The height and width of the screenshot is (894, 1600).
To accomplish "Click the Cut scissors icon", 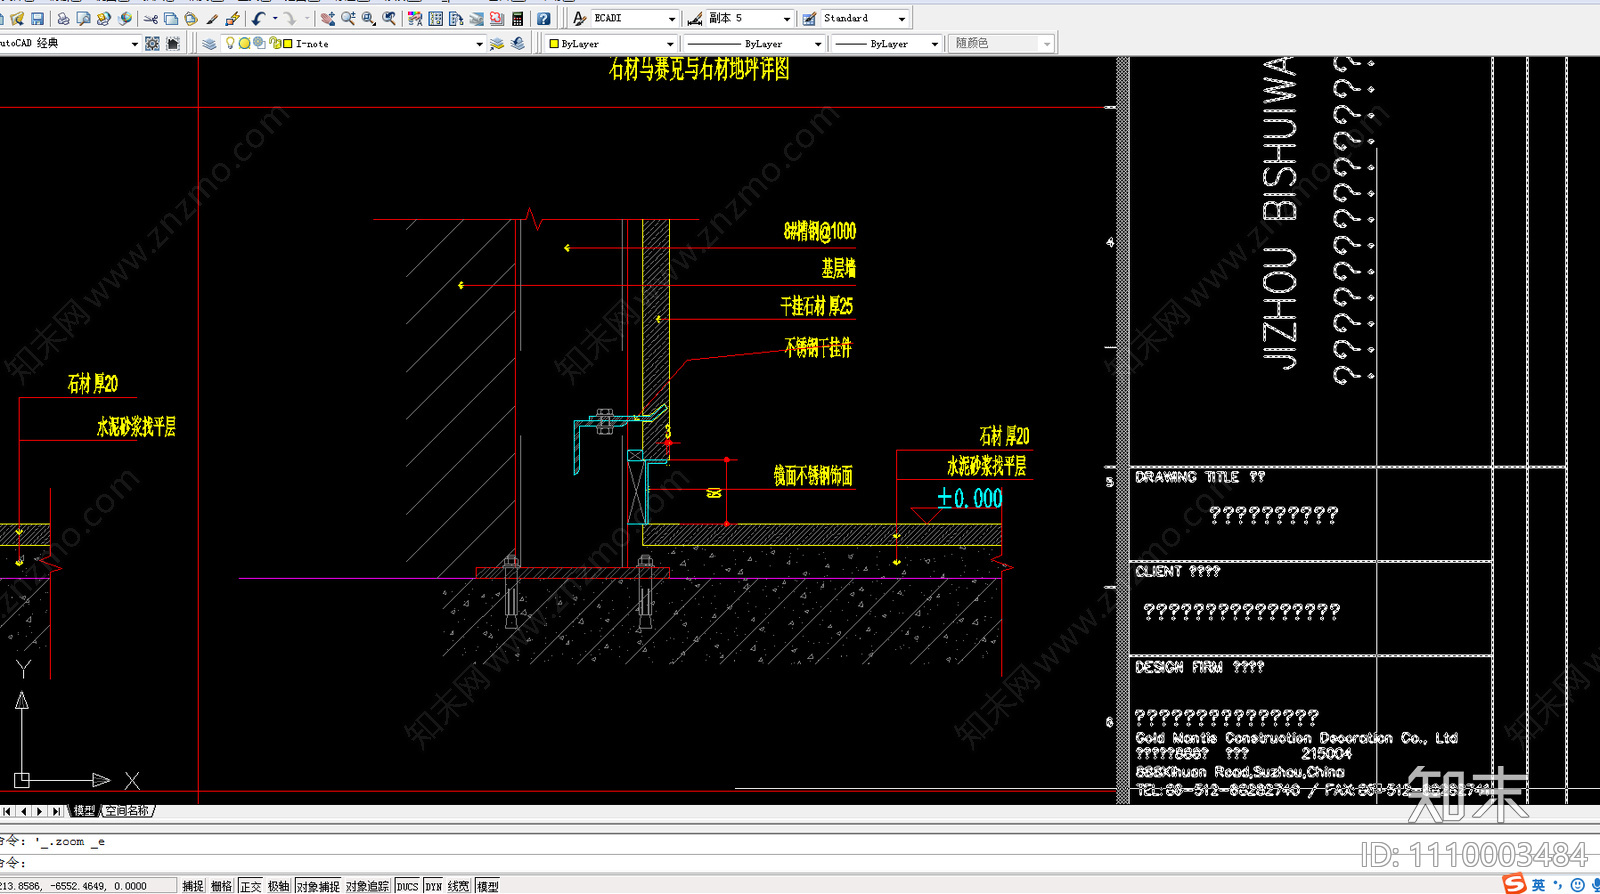I will pyautogui.click(x=151, y=19).
